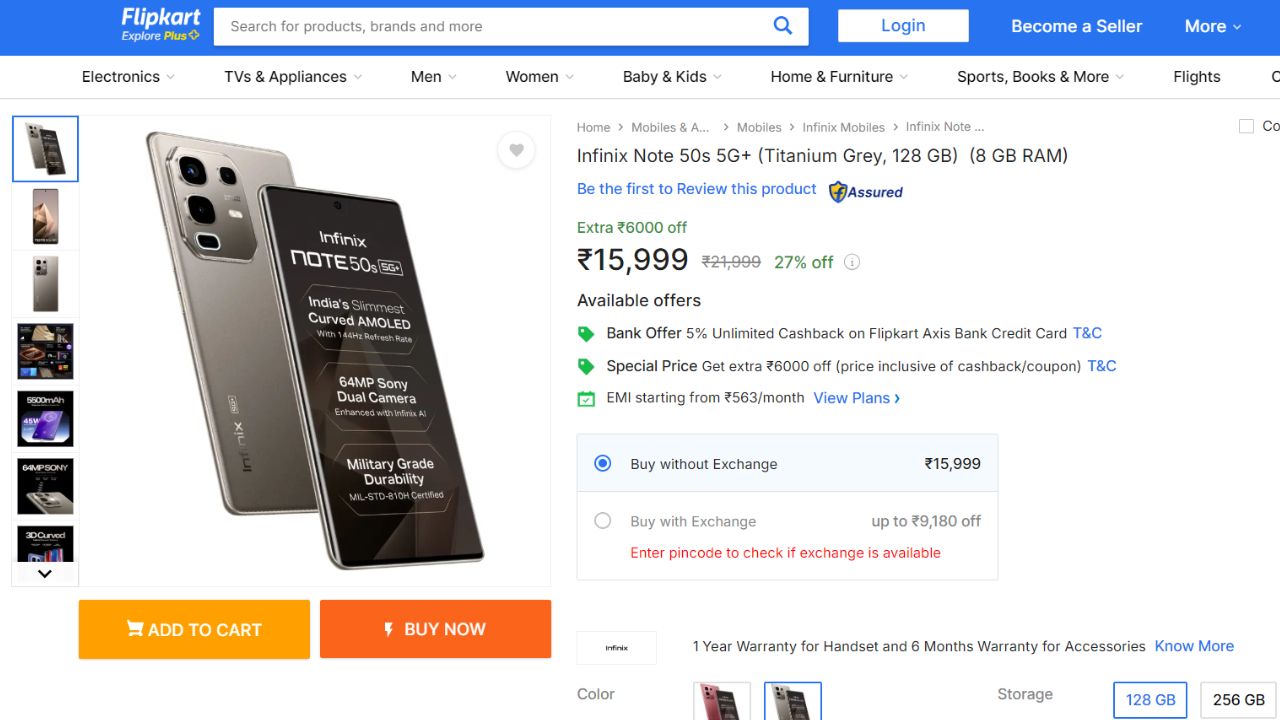Select the 256 GB storage option
The height and width of the screenshot is (720, 1280).
click(1238, 700)
